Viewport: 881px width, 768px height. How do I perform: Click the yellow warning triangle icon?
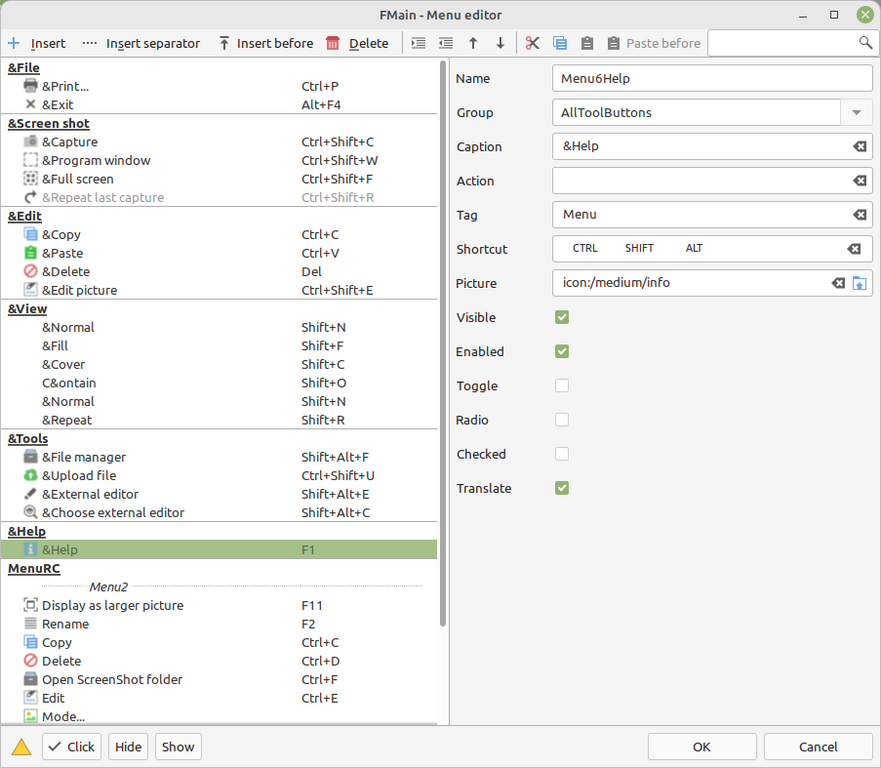tap(21, 747)
